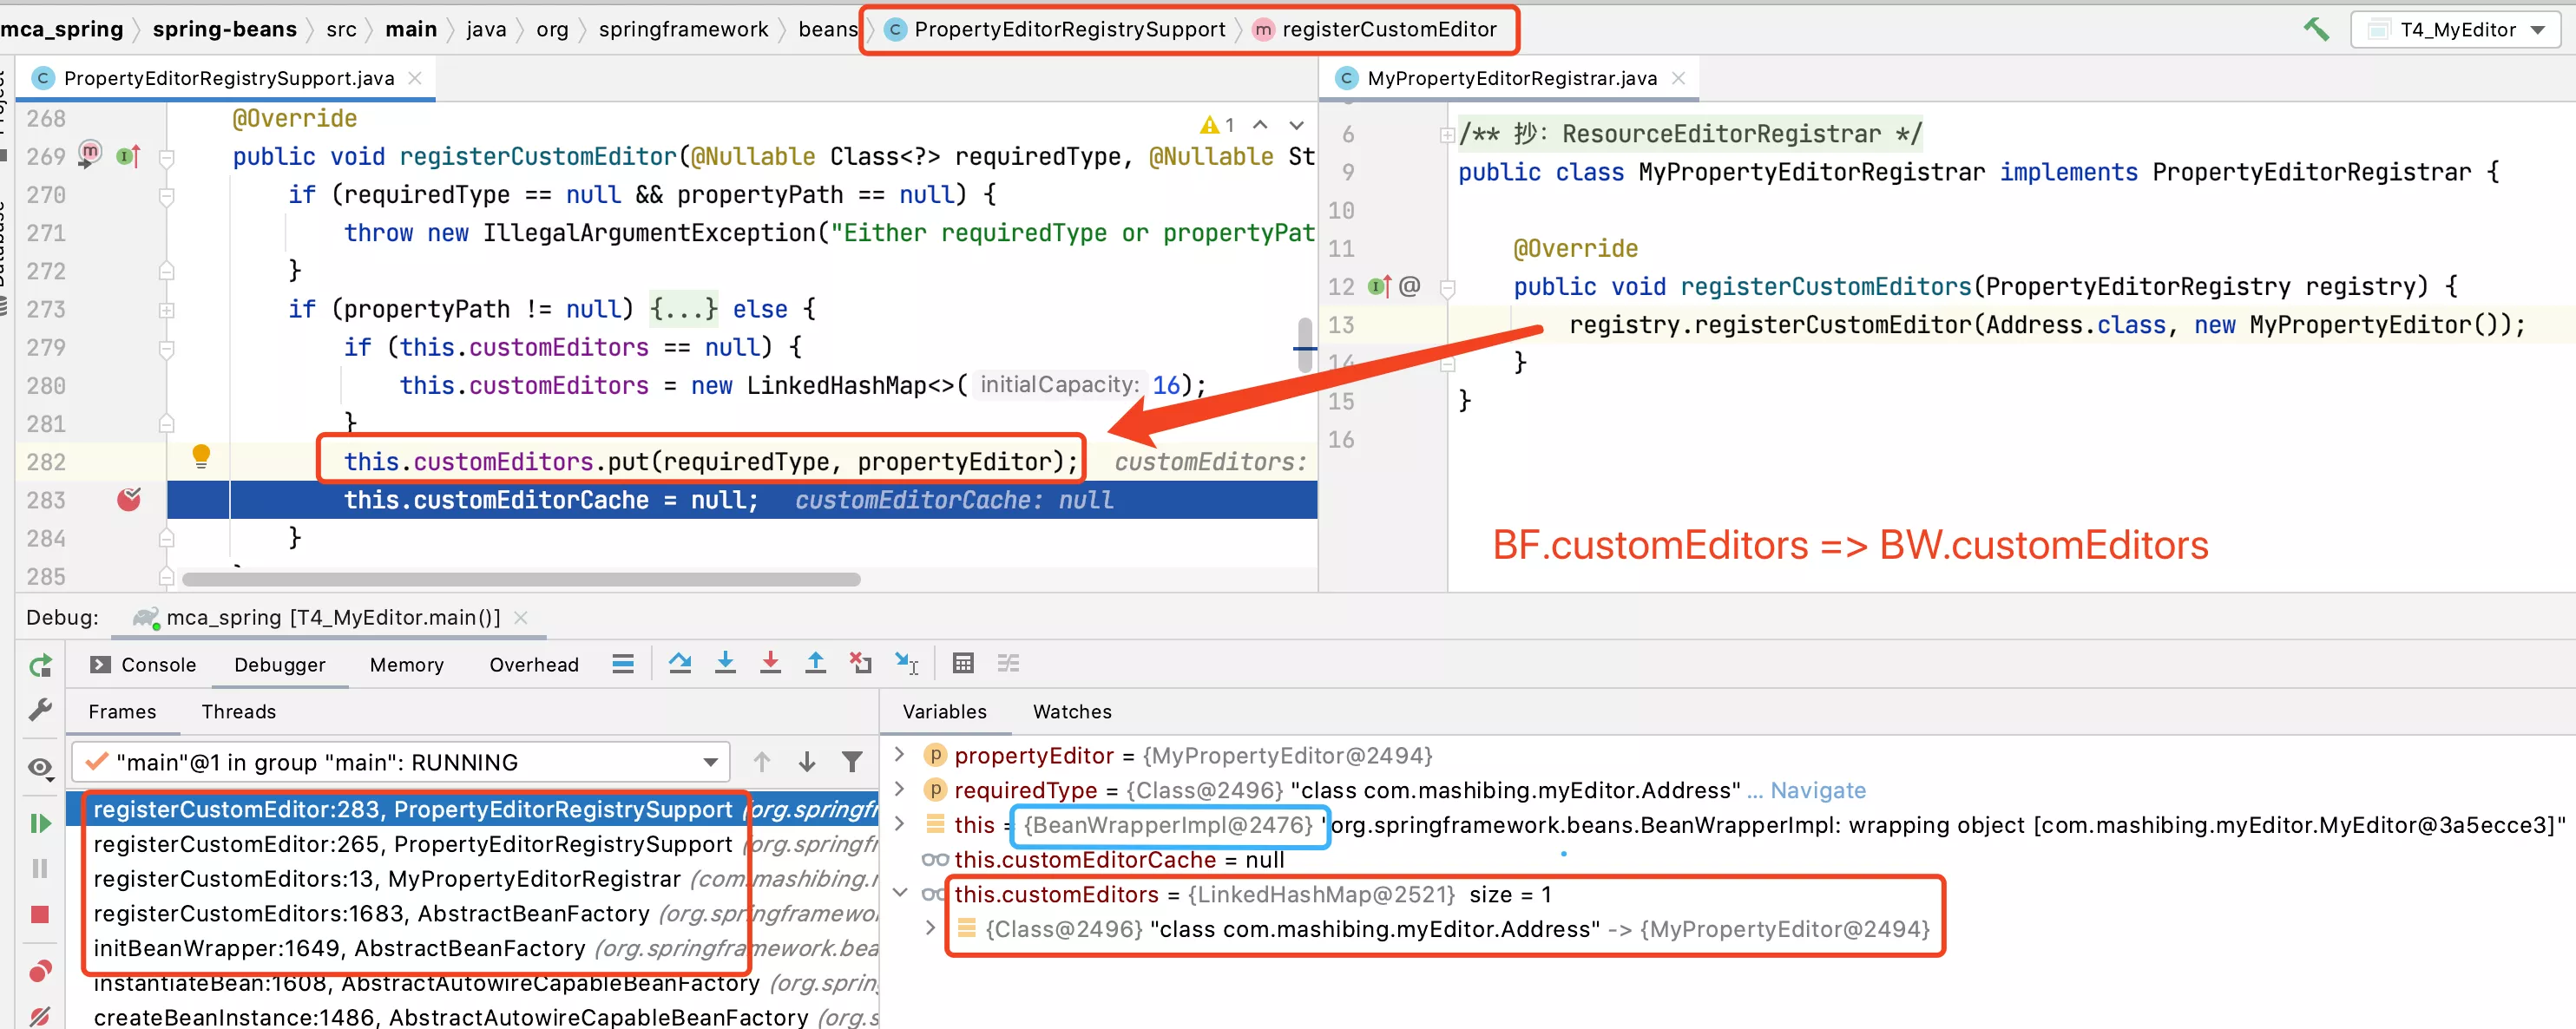Select the Frames tab
This screenshot has width=2576, height=1029.
pyautogui.click(x=122, y=711)
